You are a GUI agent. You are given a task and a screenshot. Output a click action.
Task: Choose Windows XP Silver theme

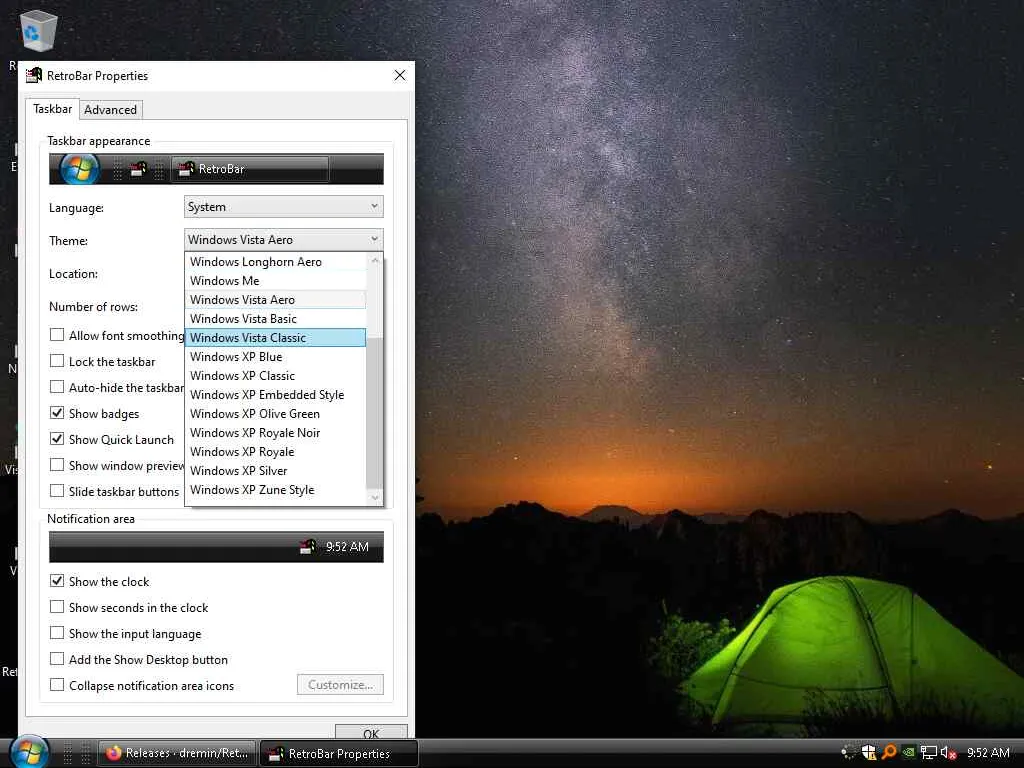(276, 470)
